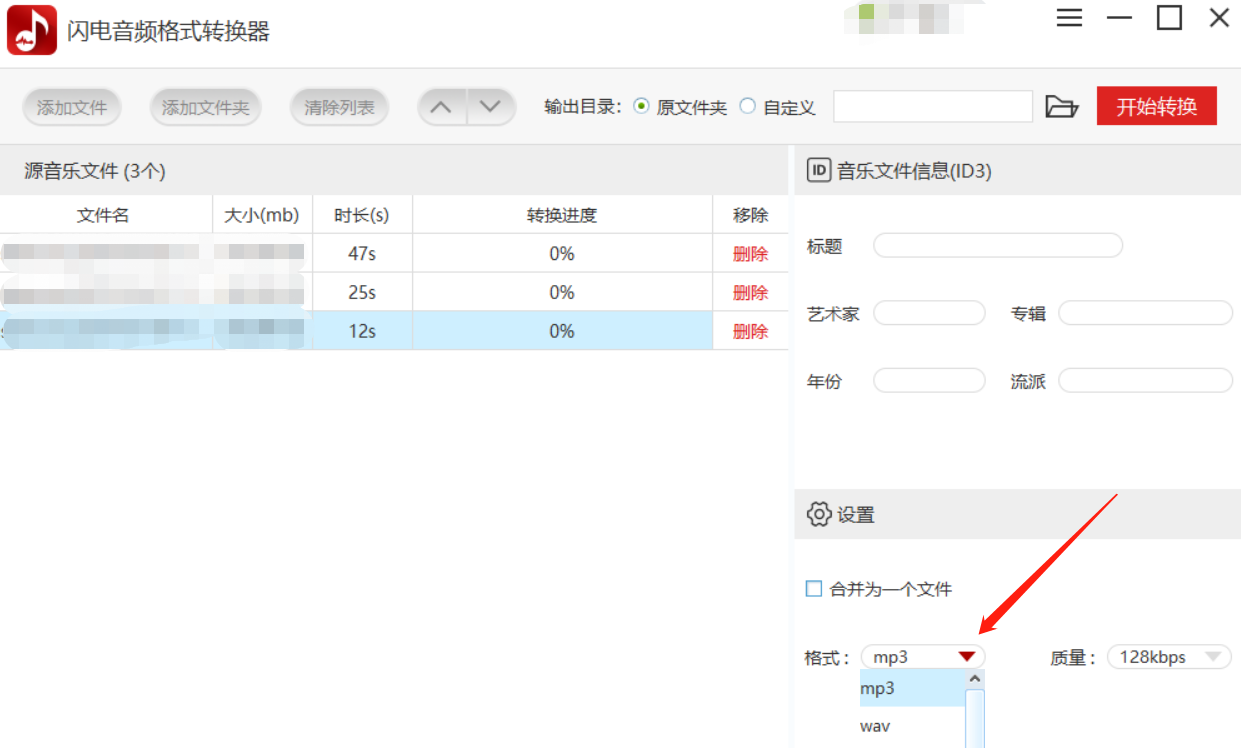This screenshot has width=1241, height=748.
Task: Click the red music note app logo
Action: coord(32,30)
